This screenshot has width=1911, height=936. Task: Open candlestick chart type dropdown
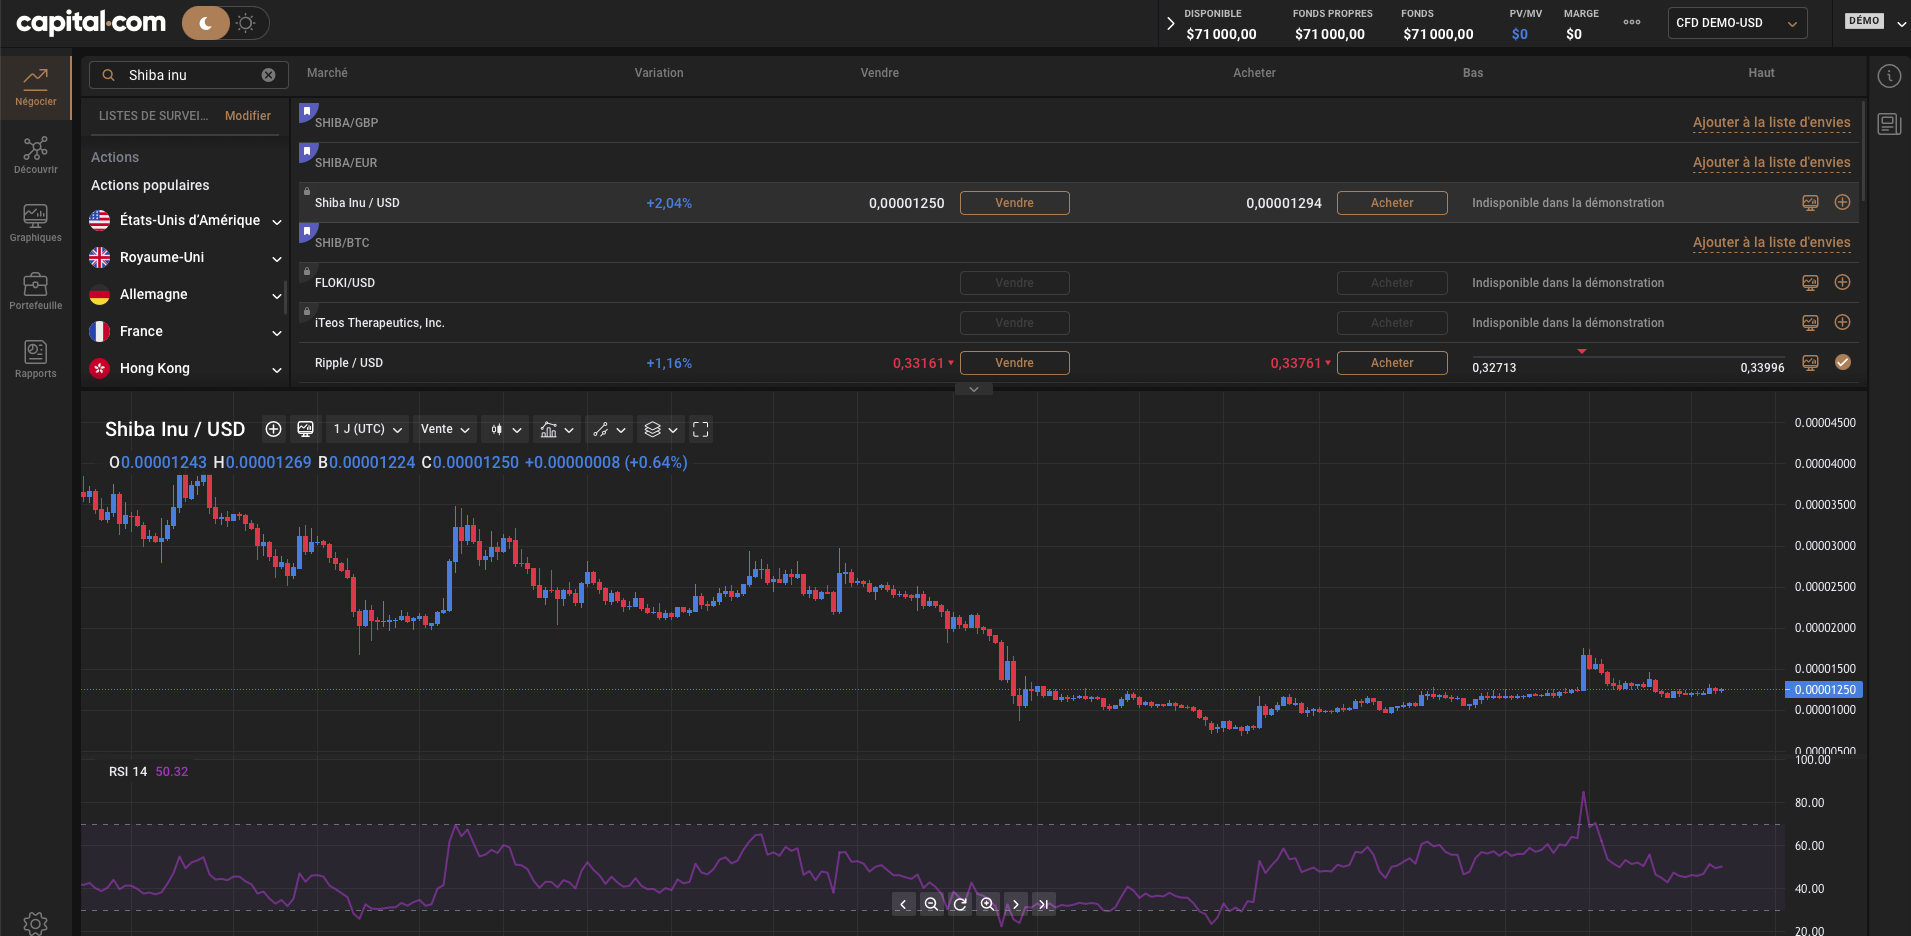pyautogui.click(x=506, y=429)
